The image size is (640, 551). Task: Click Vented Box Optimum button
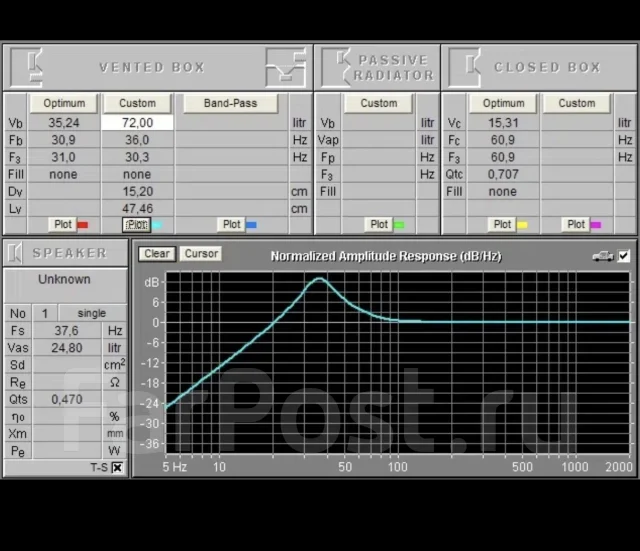coord(64,103)
